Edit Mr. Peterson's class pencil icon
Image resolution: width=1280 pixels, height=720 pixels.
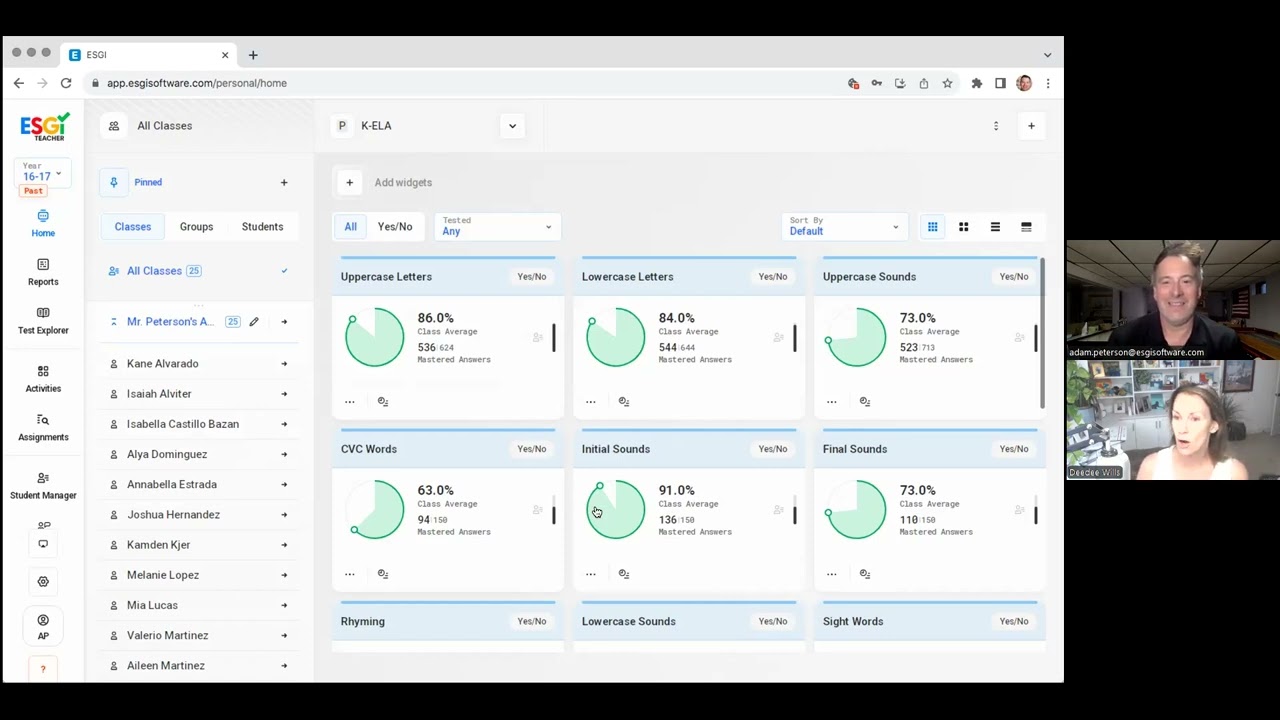pyautogui.click(x=254, y=322)
